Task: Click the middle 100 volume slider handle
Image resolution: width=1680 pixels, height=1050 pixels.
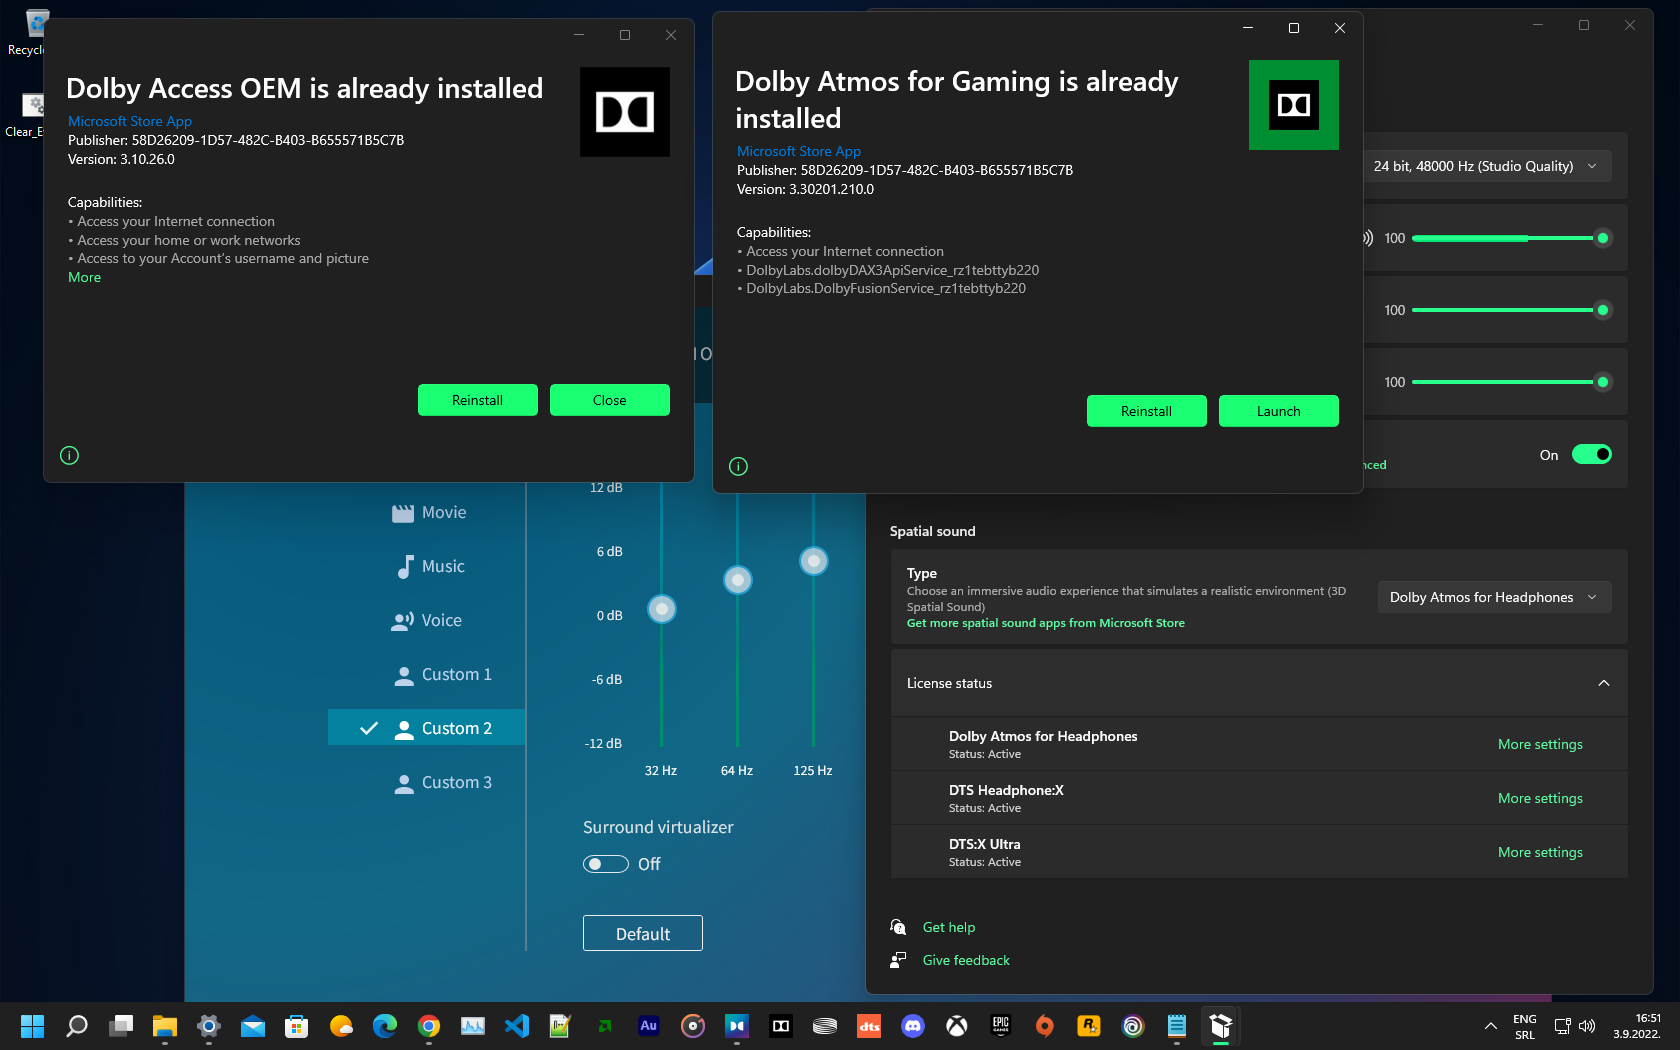Action: [x=1603, y=310]
